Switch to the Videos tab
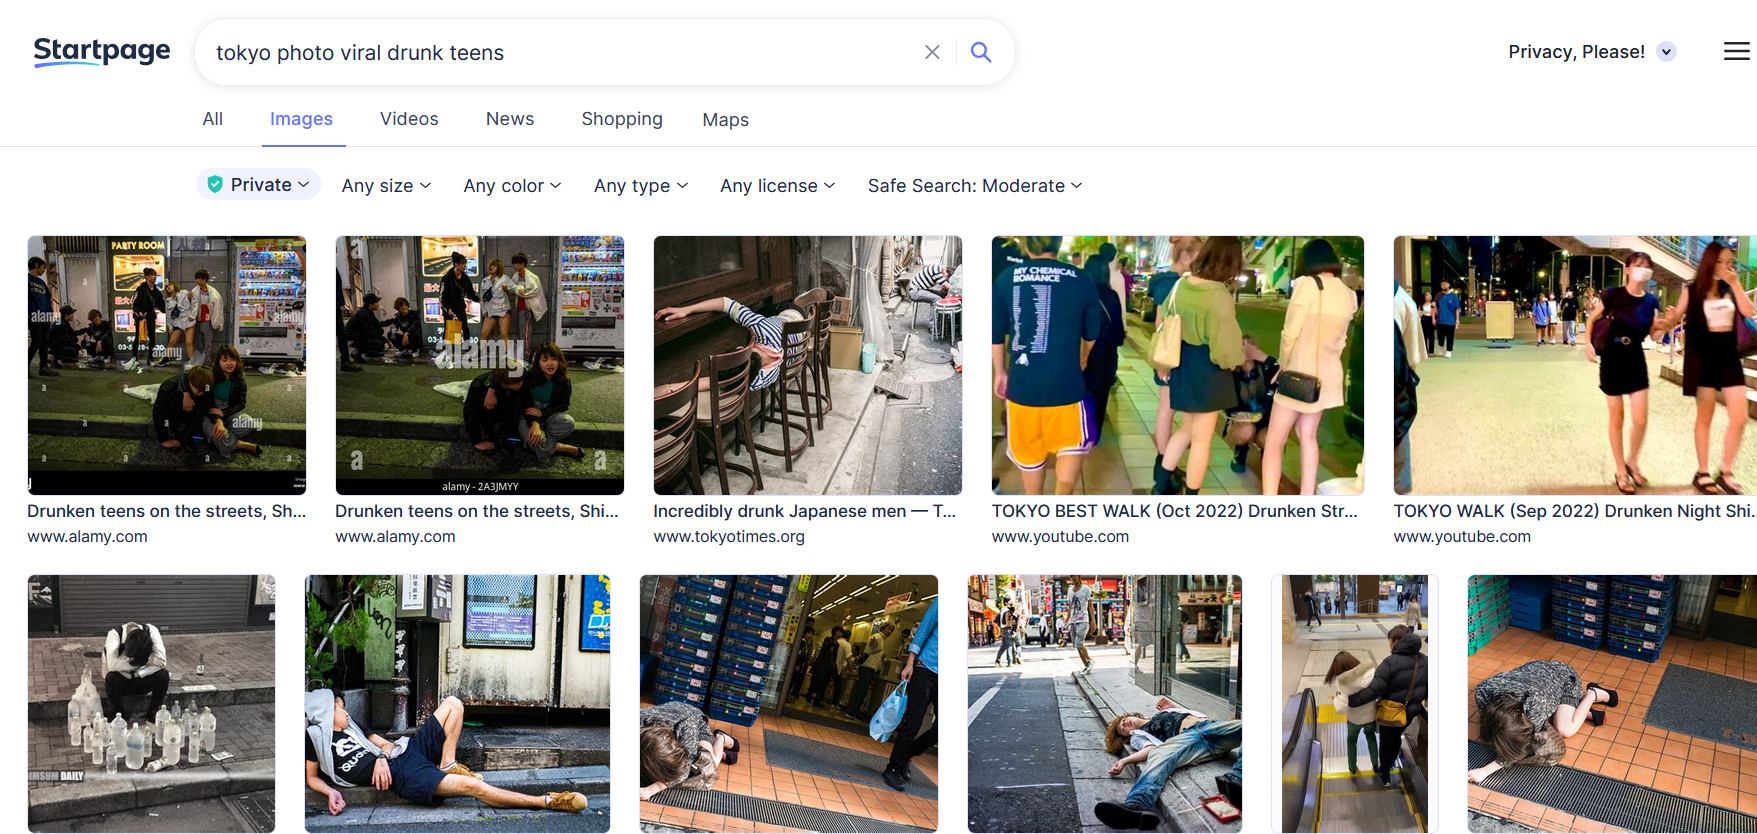The height and width of the screenshot is (834, 1757). pos(409,119)
